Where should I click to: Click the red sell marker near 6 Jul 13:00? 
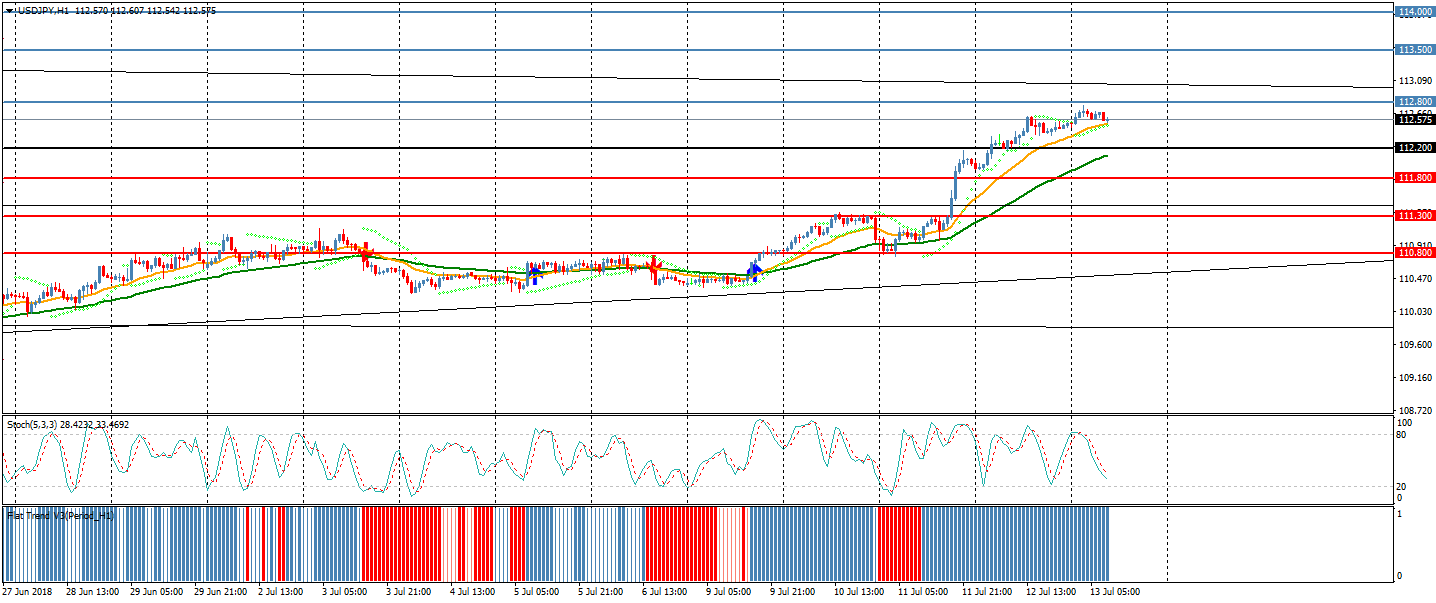(x=653, y=267)
